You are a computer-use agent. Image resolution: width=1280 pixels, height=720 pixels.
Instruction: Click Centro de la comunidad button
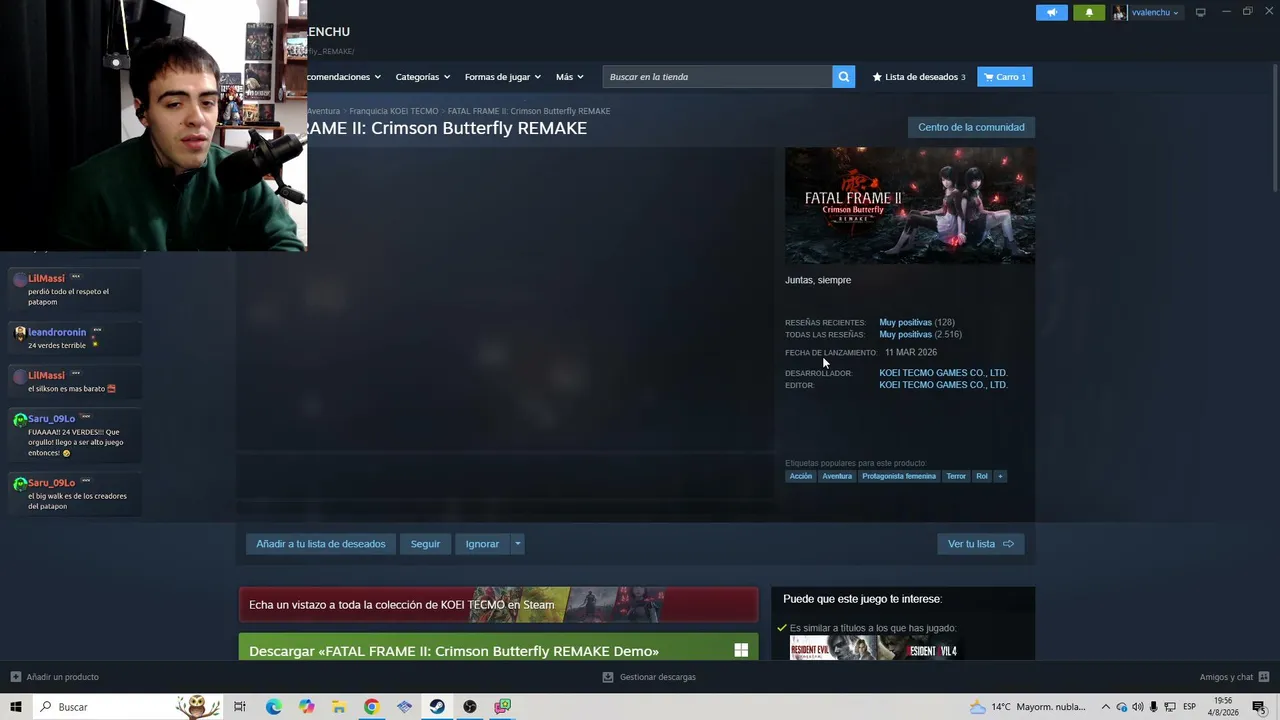[971, 127]
